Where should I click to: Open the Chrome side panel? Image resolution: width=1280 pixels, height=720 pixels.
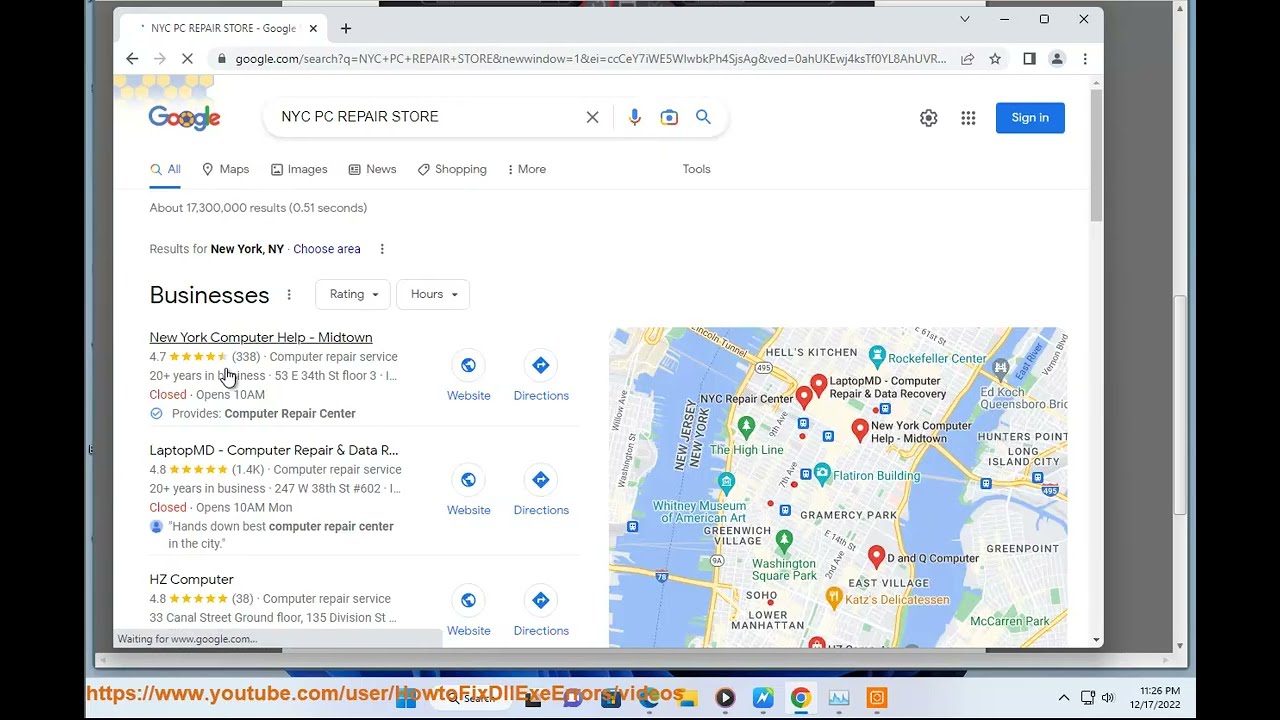click(1029, 59)
